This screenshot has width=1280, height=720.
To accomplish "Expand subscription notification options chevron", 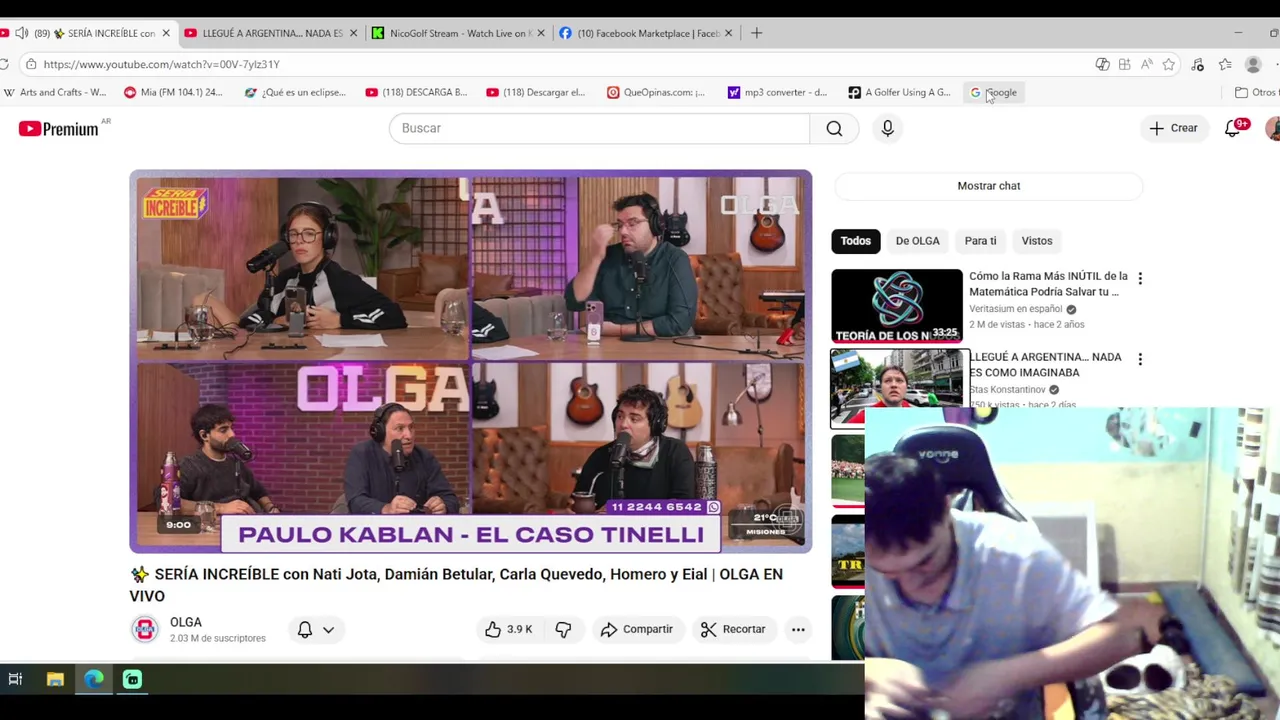I will (x=328, y=629).
